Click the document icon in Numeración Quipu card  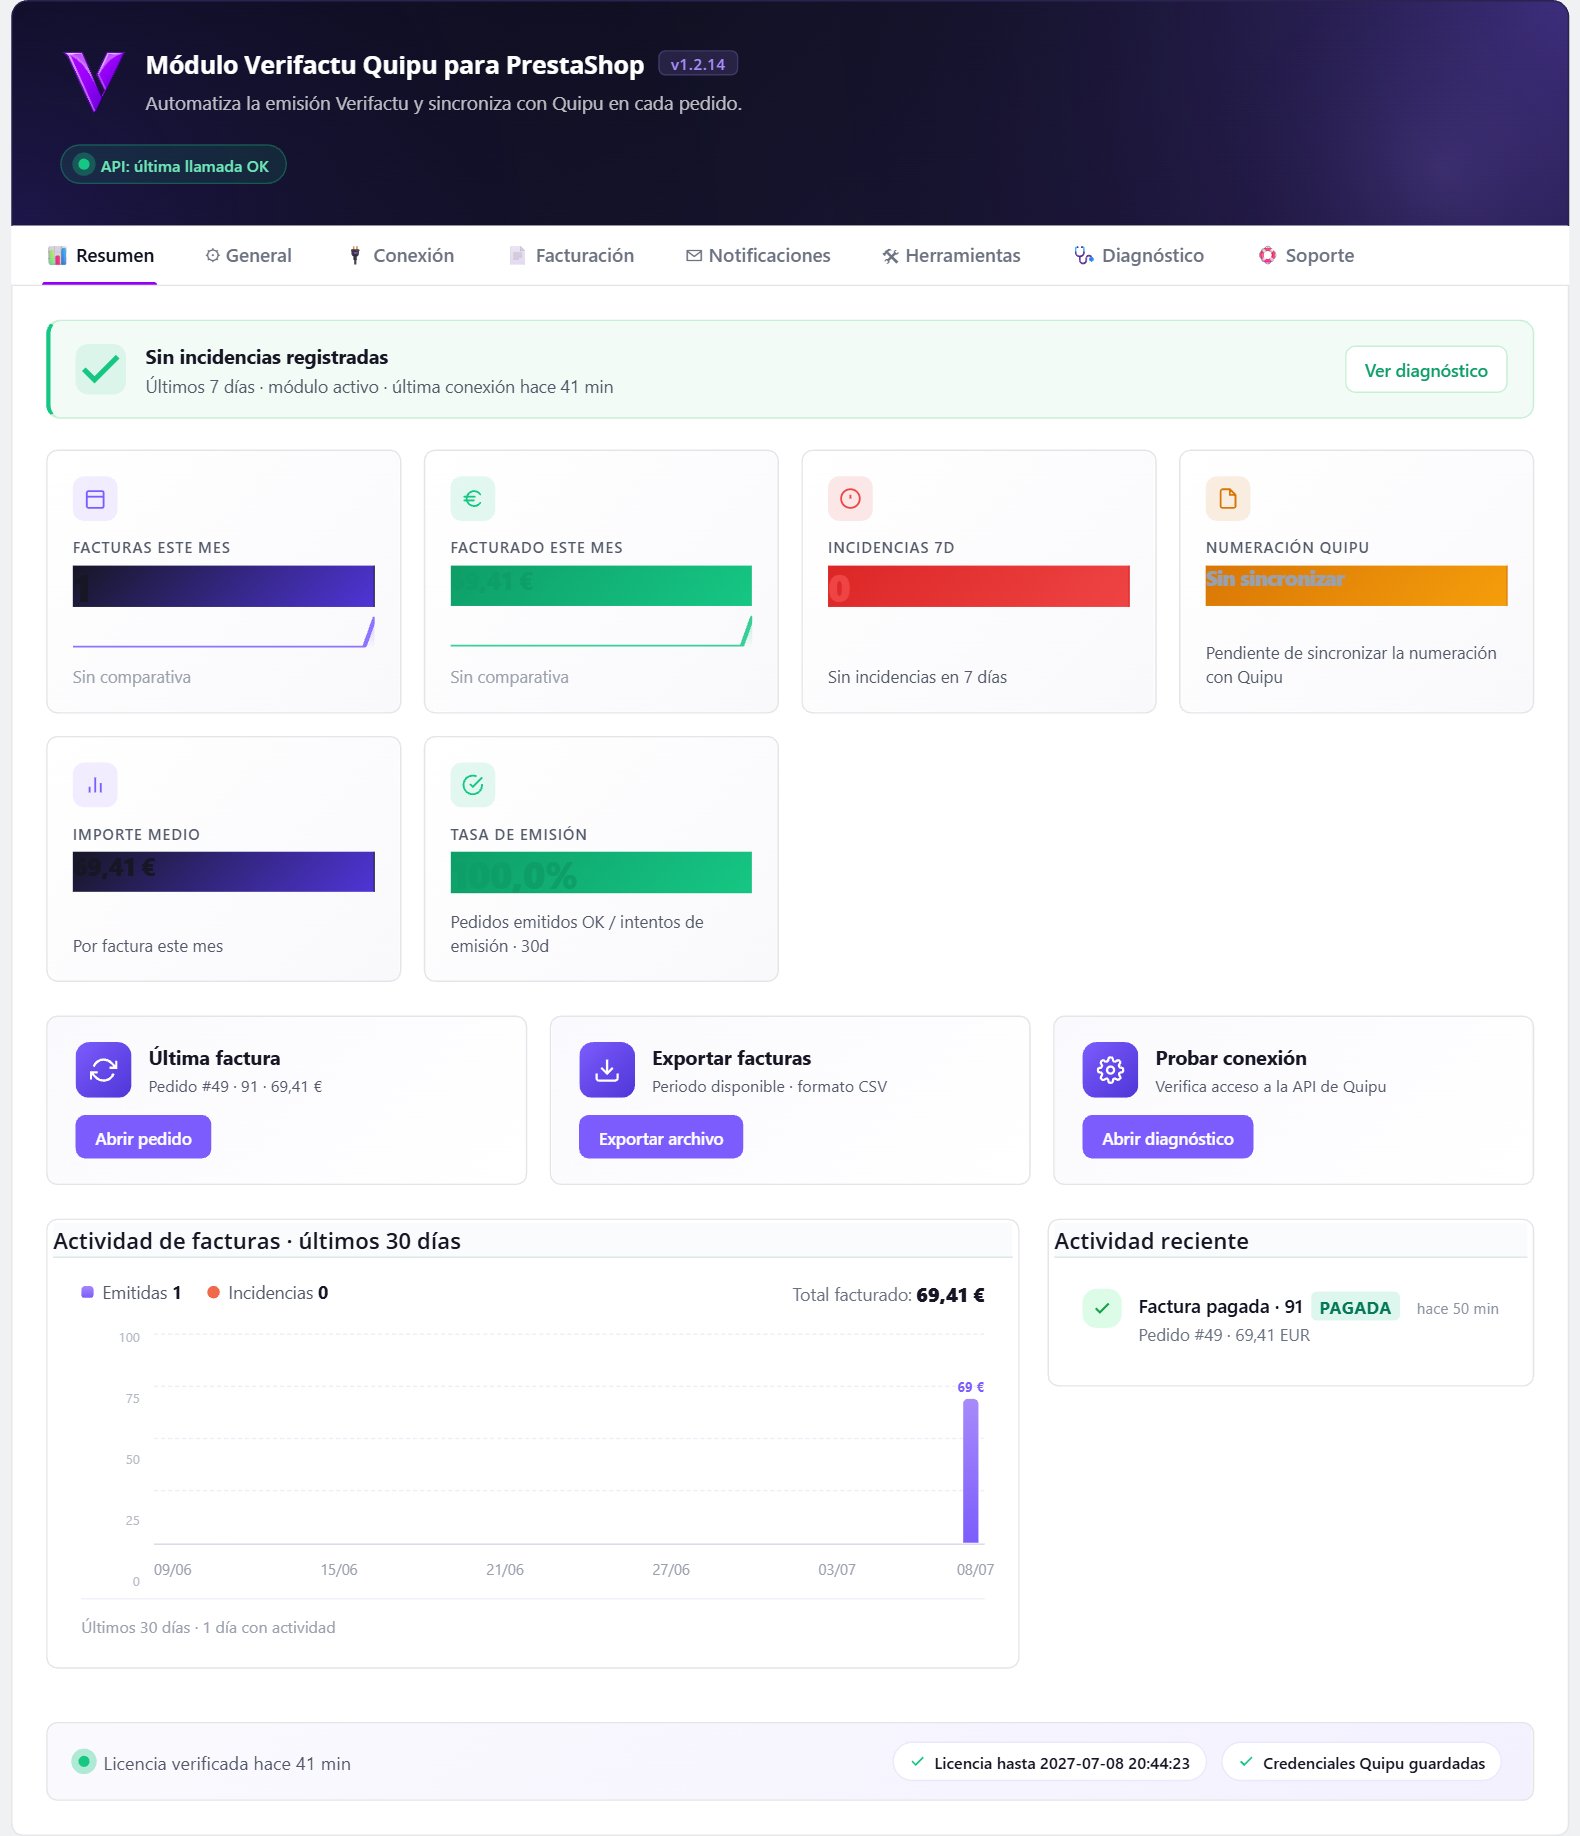click(1228, 499)
